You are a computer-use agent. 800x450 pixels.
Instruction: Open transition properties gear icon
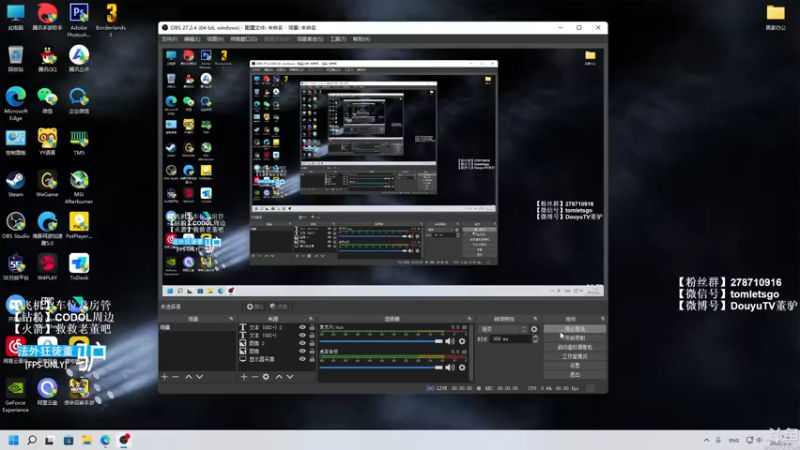534,329
